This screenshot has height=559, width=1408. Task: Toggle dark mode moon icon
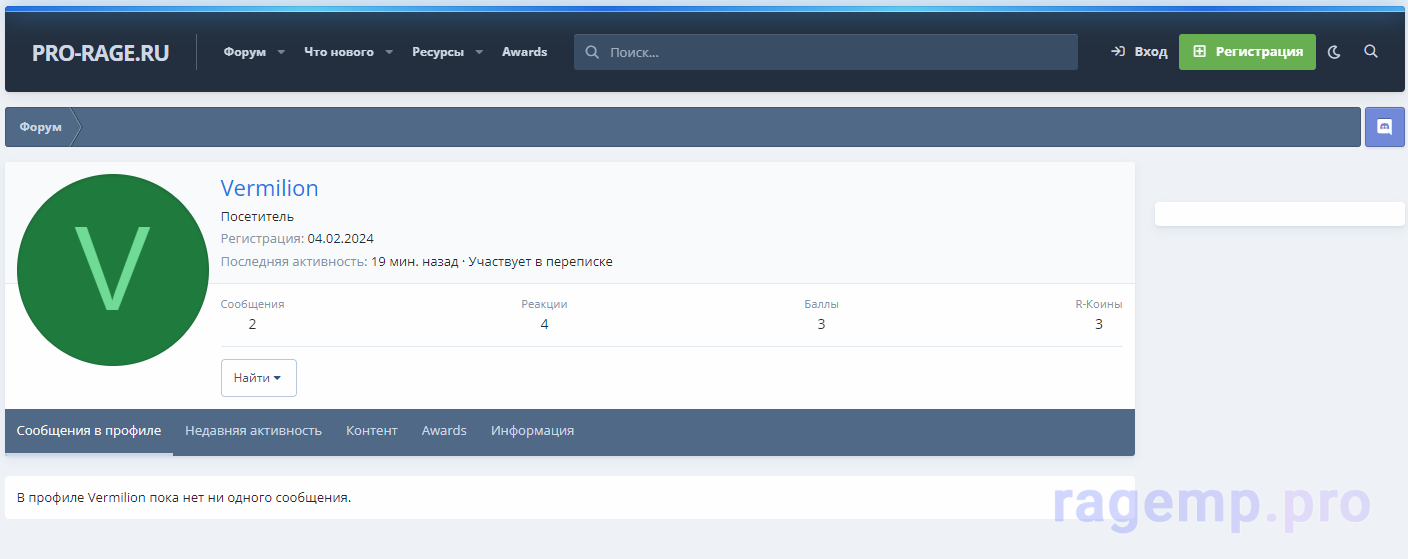pyautogui.click(x=1334, y=52)
